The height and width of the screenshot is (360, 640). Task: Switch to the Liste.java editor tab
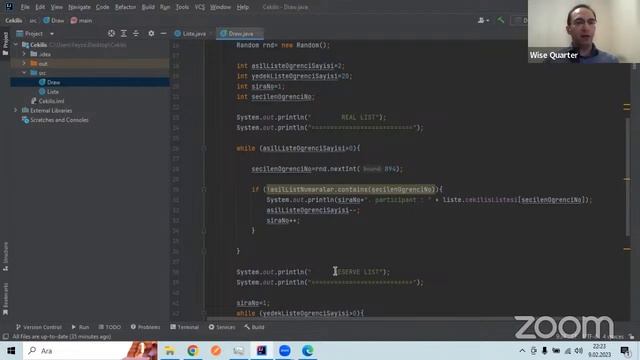(191, 33)
